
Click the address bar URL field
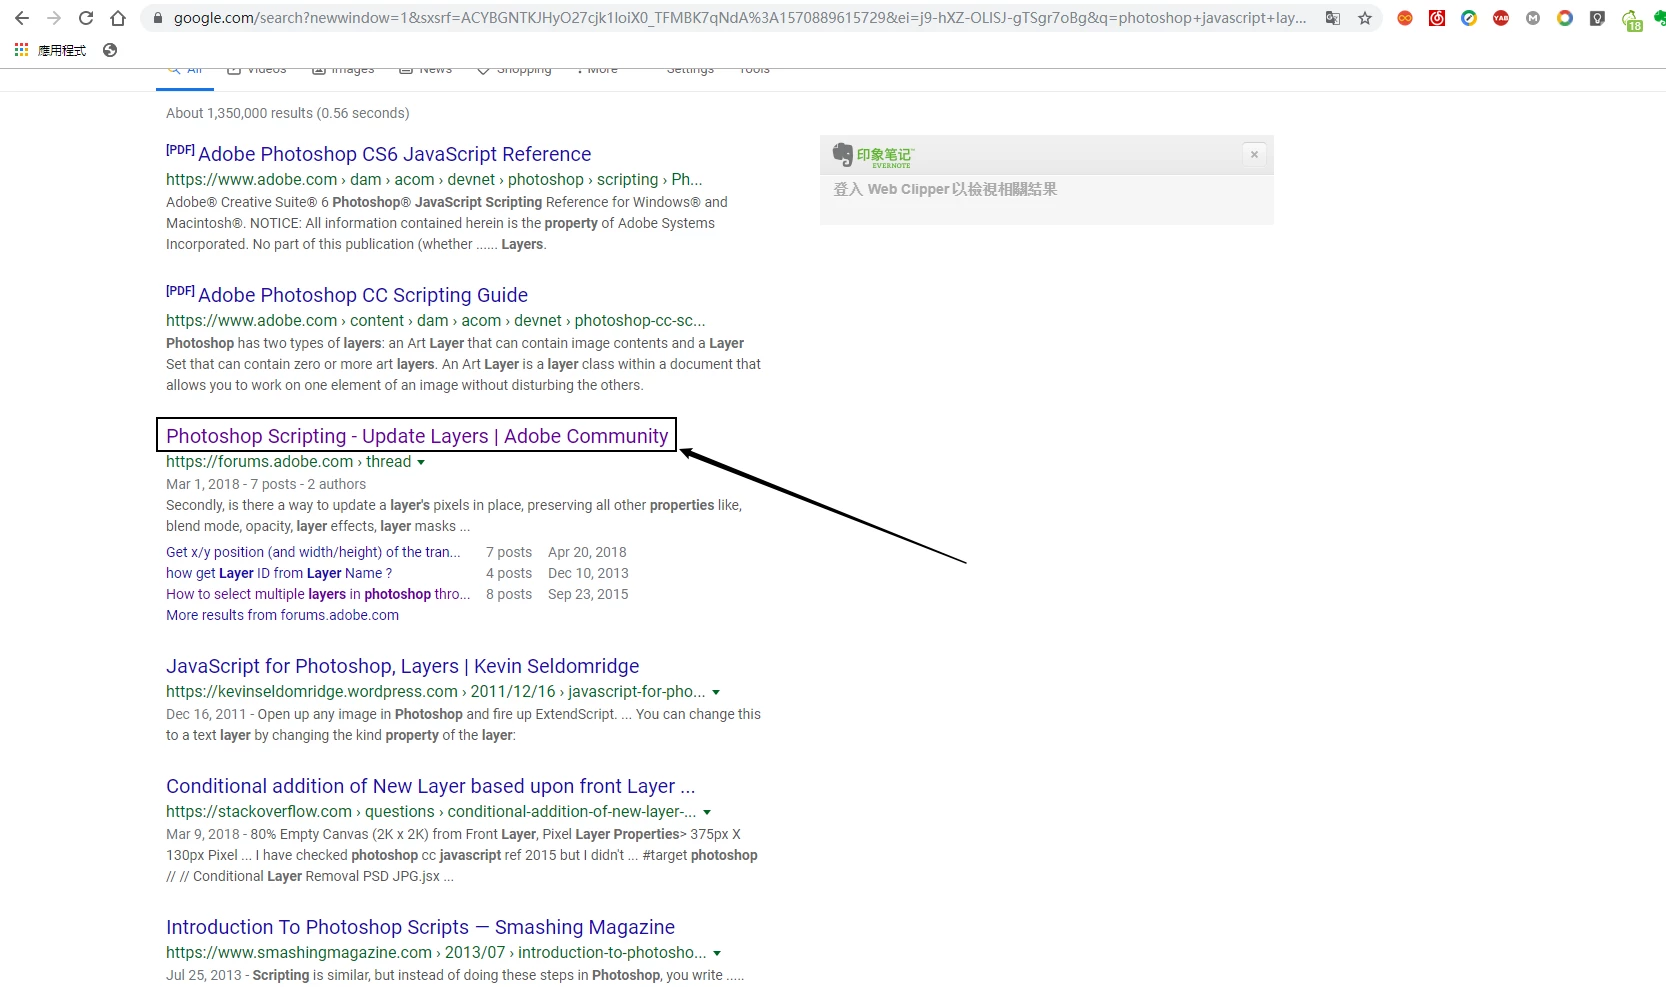[738, 18]
